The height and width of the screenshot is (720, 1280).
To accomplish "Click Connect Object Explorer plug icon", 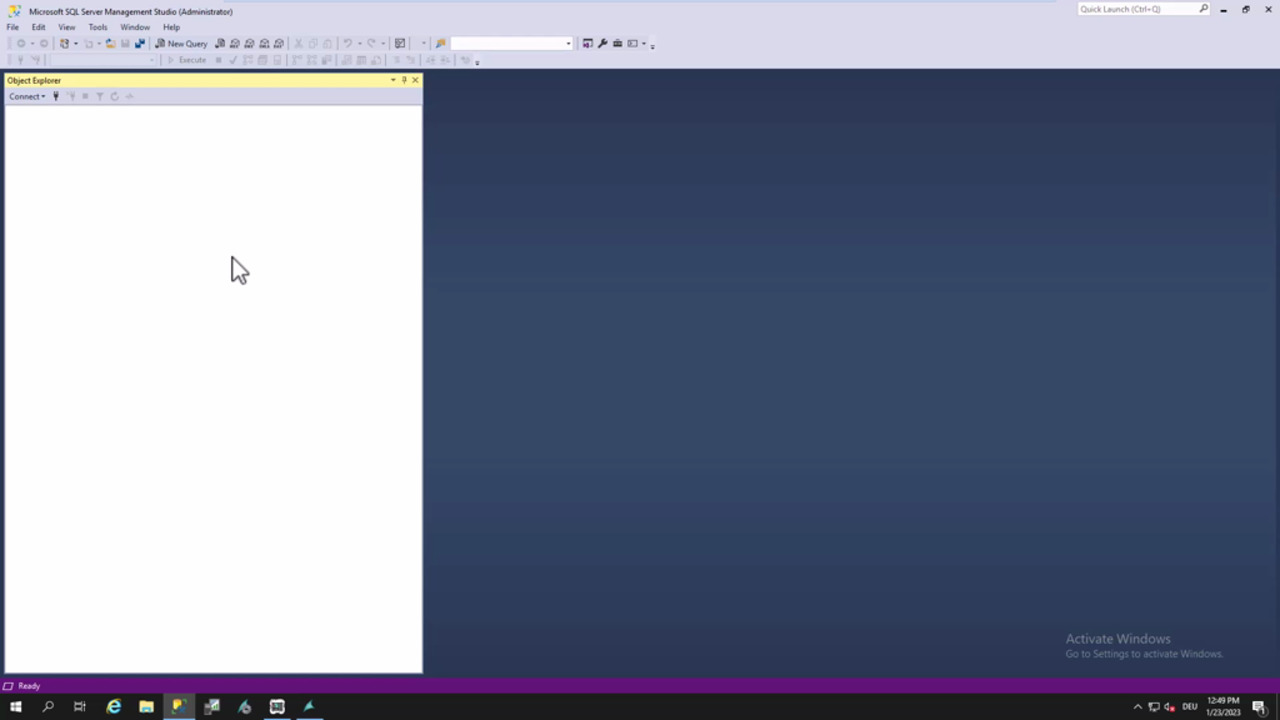I will coord(56,97).
